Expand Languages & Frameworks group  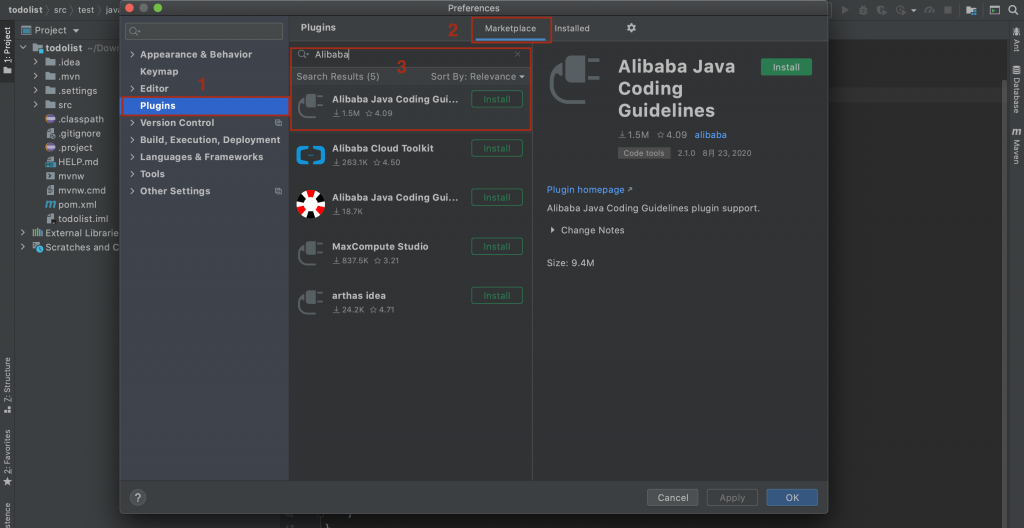(133, 157)
